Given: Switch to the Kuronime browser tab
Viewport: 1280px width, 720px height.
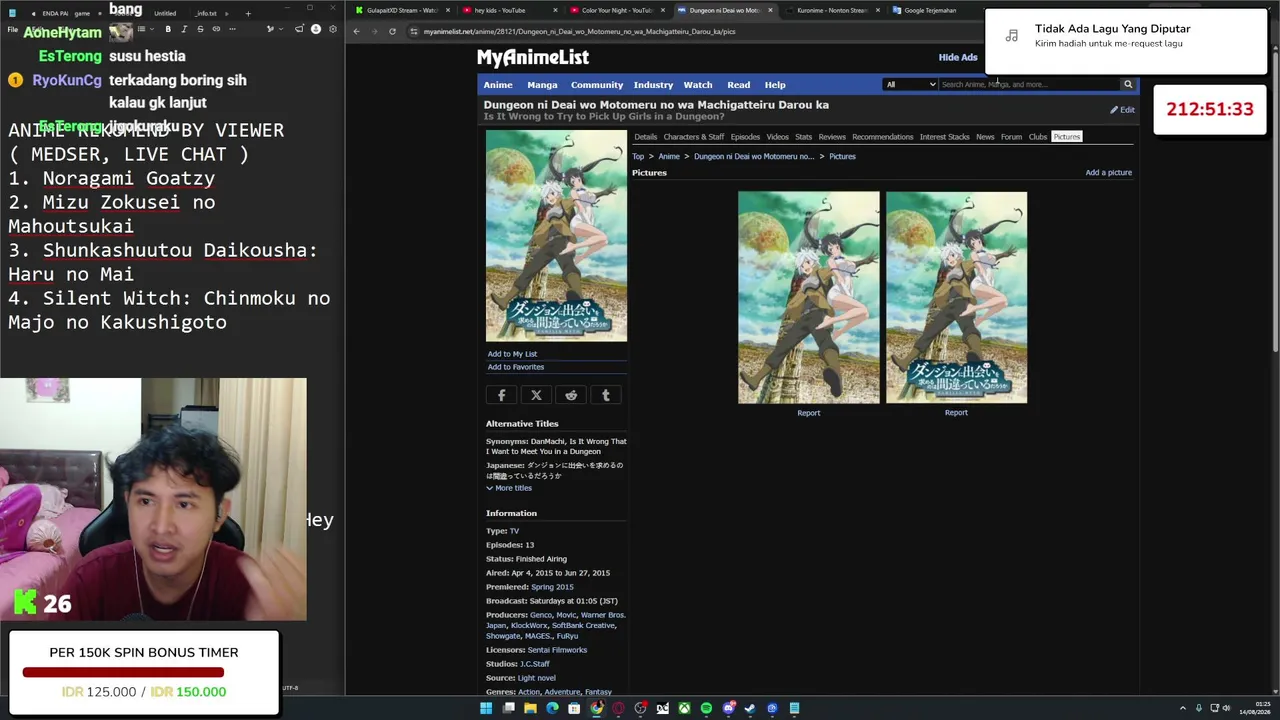Looking at the screenshot, I should 830,10.
